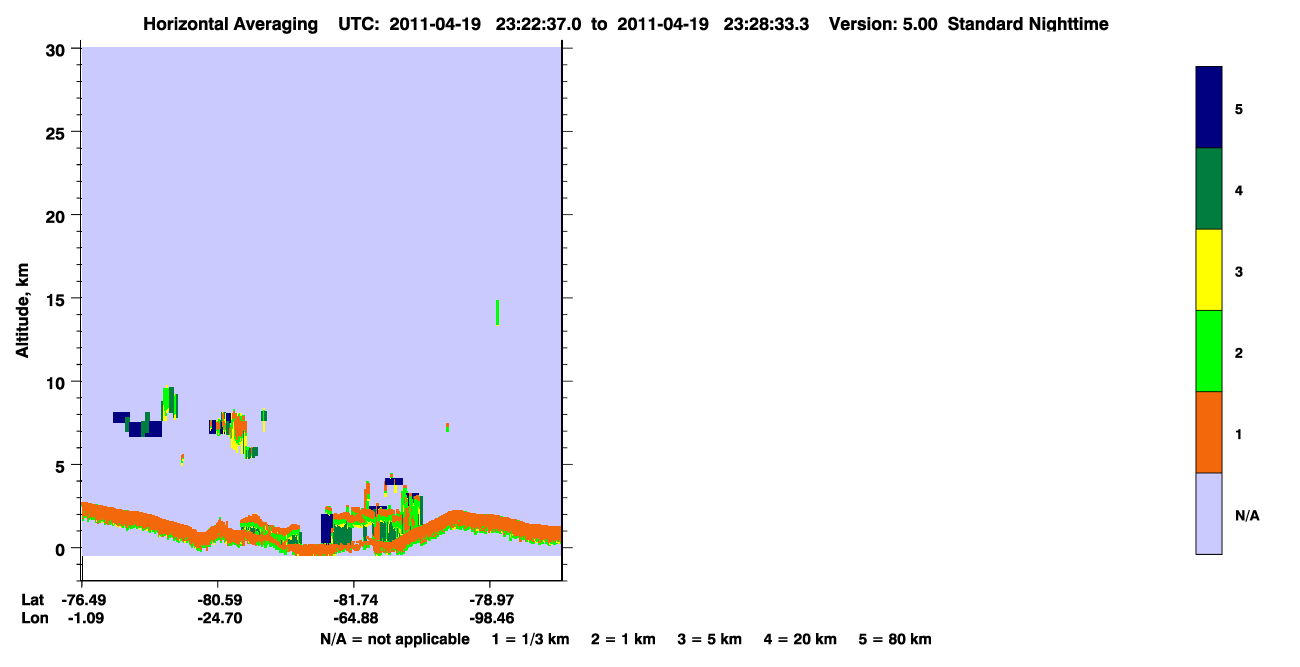Click the y-axis tick label '30'
The width and height of the screenshot is (1300, 667).
point(57,49)
